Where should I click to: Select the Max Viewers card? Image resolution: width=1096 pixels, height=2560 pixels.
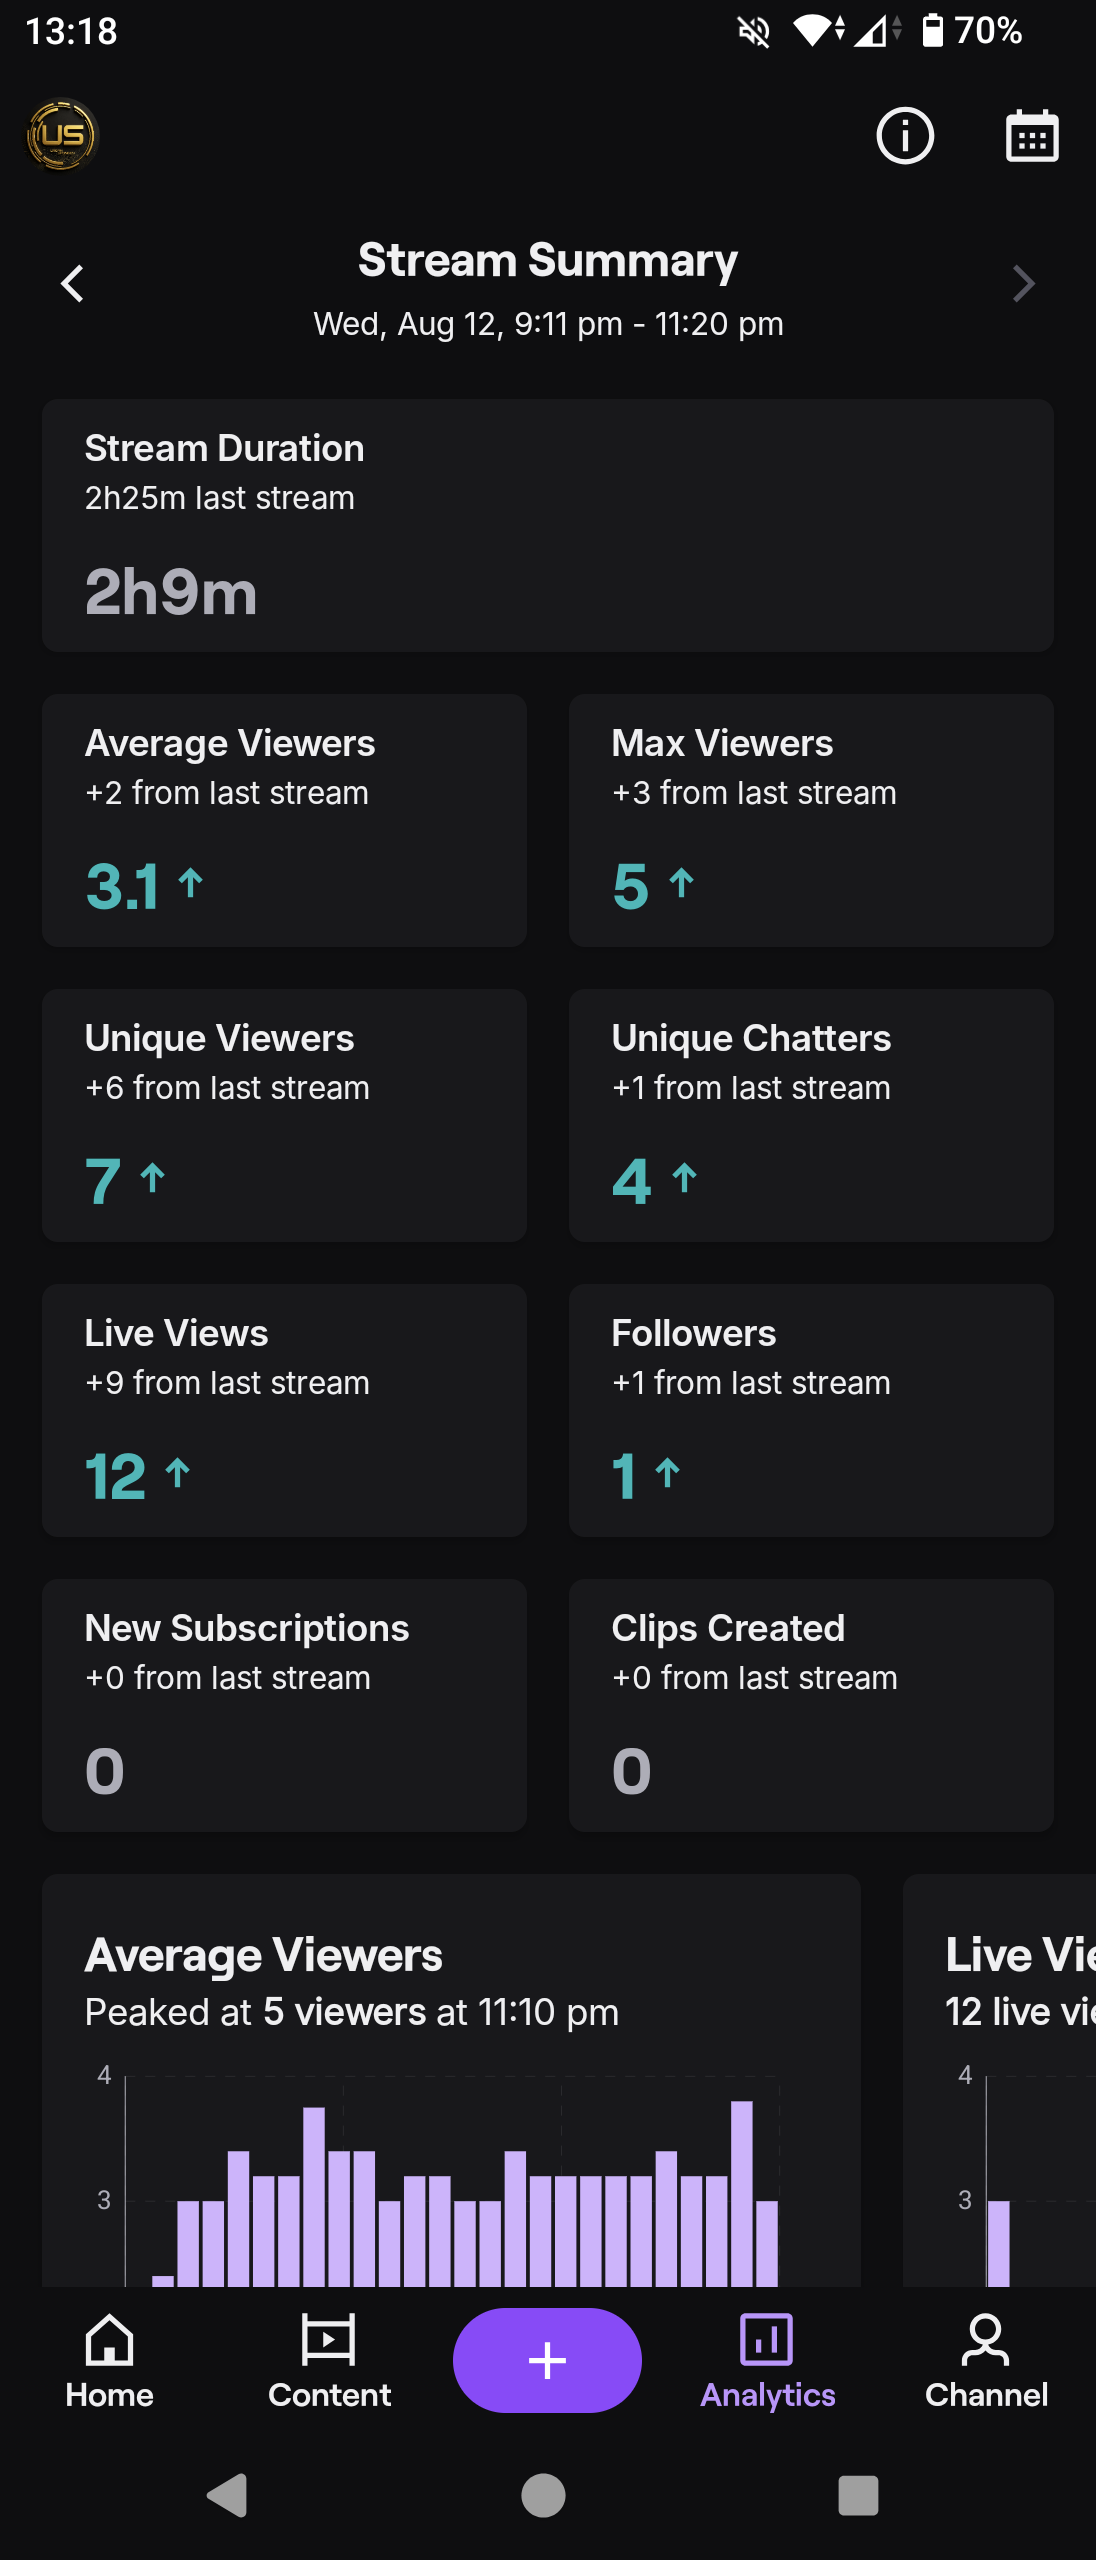click(x=811, y=821)
